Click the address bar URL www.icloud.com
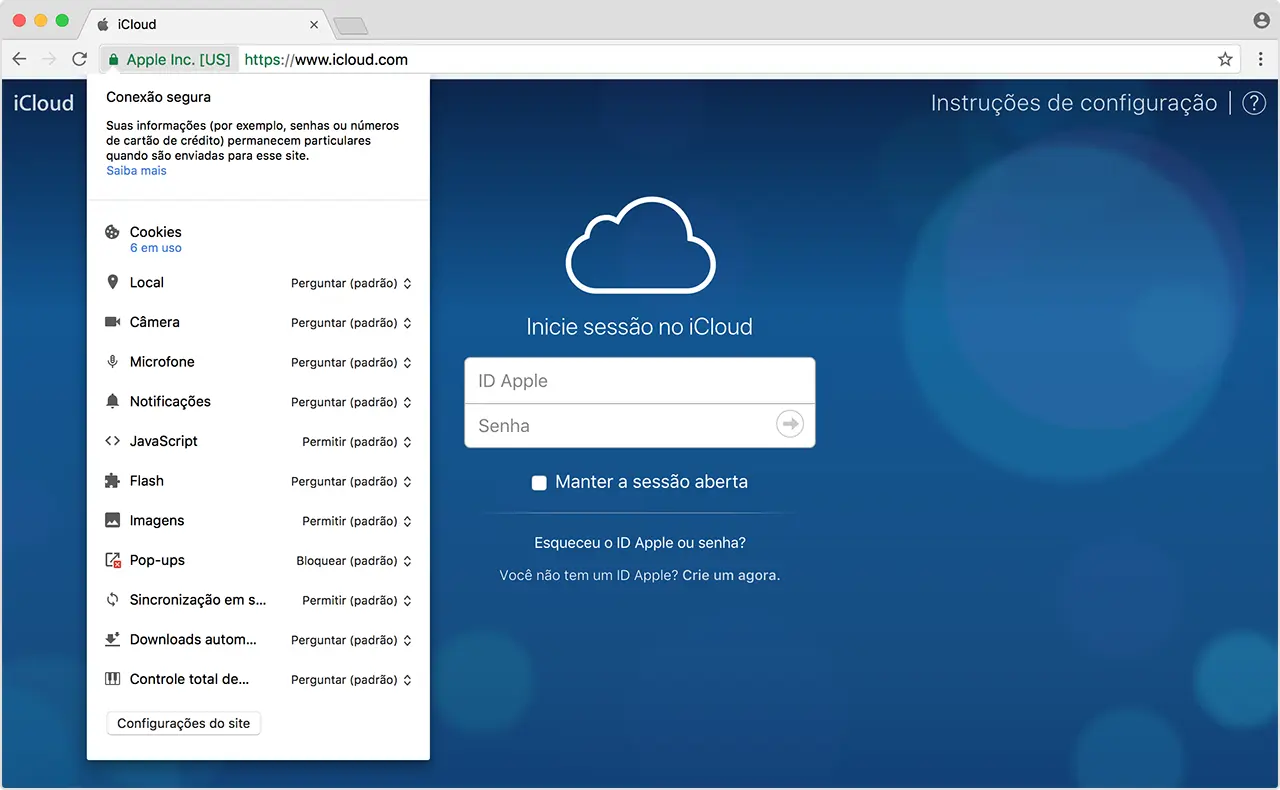 (x=326, y=60)
